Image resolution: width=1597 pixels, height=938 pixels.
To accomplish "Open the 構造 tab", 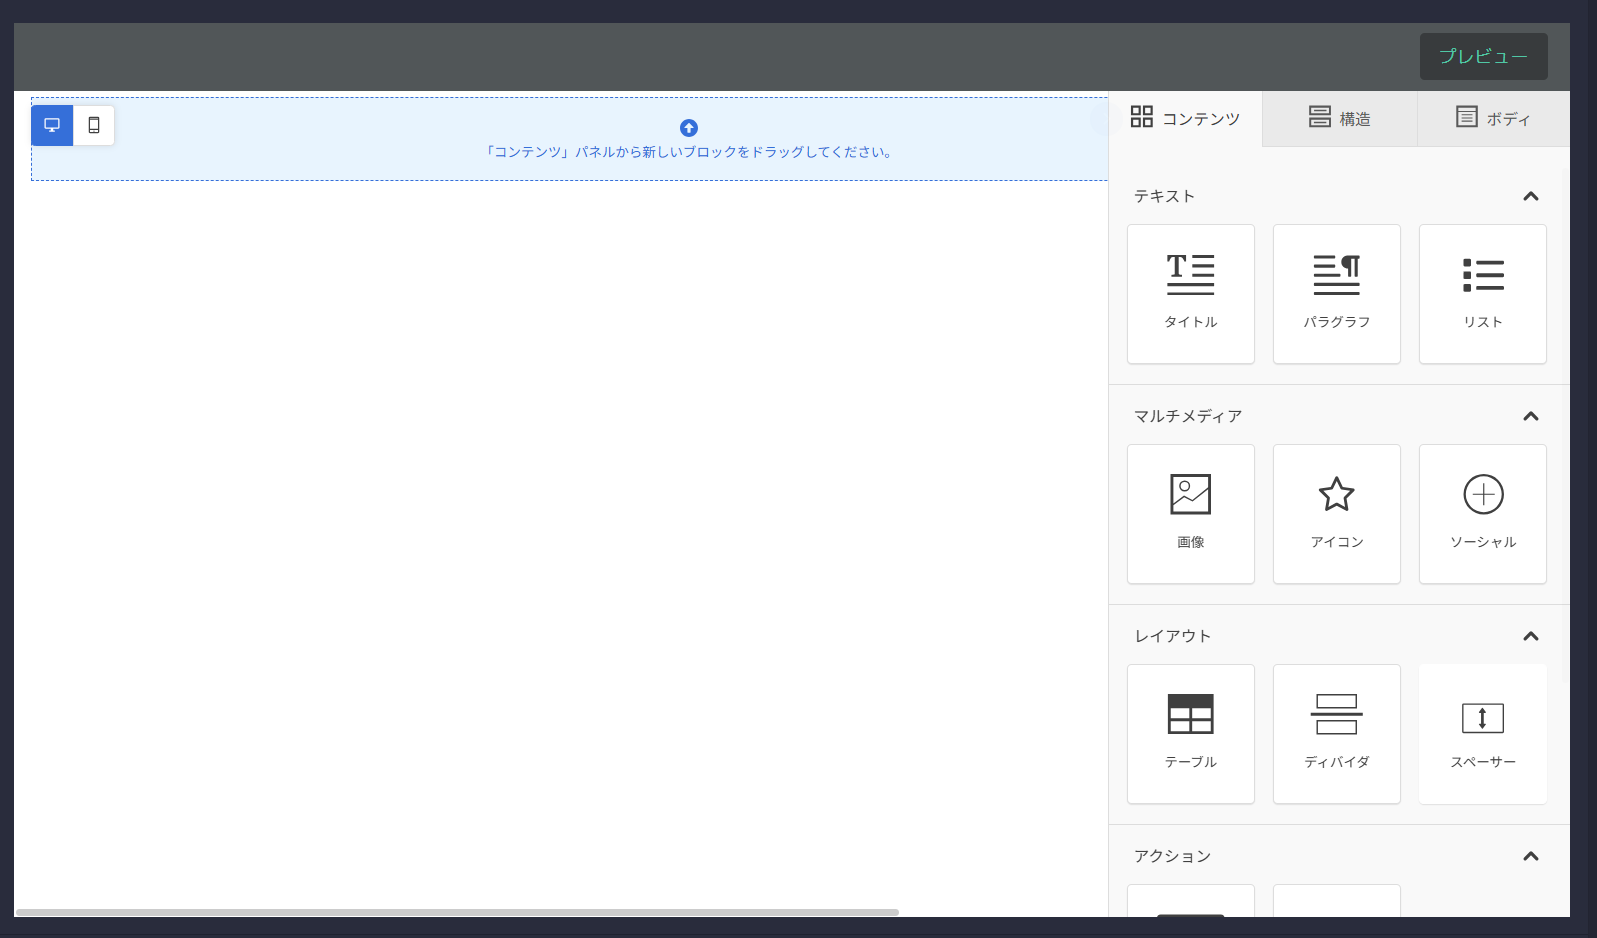I will (1340, 118).
